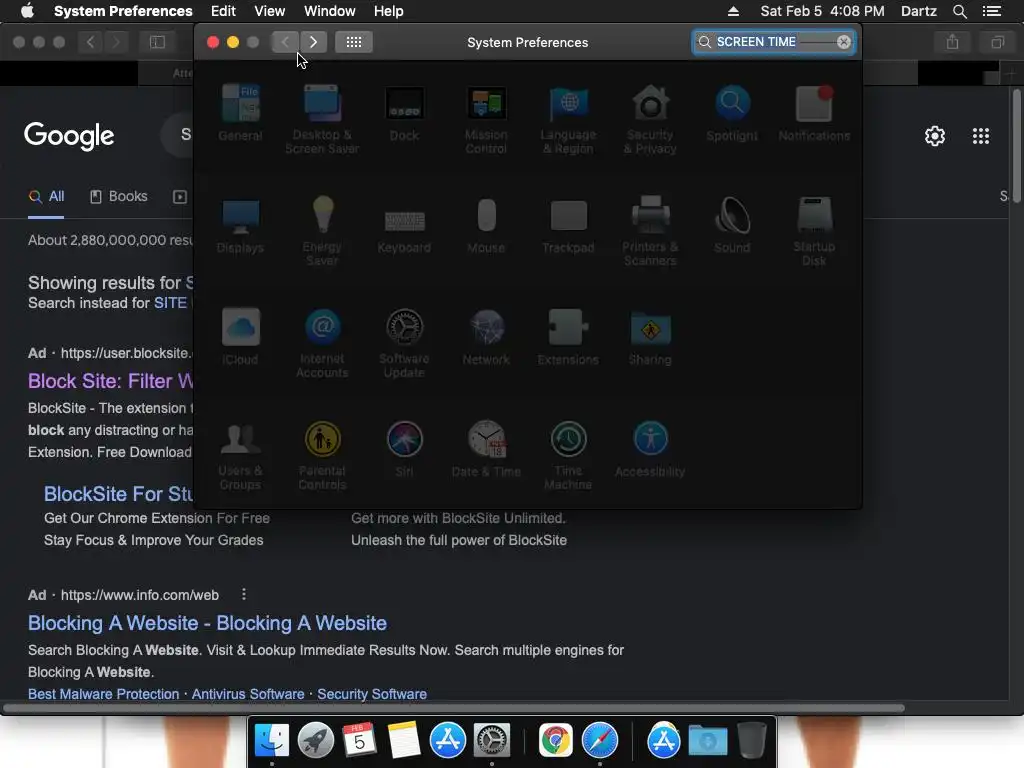The image size is (1024, 768).
Task: Open the View menu
Action: point(270,11)
